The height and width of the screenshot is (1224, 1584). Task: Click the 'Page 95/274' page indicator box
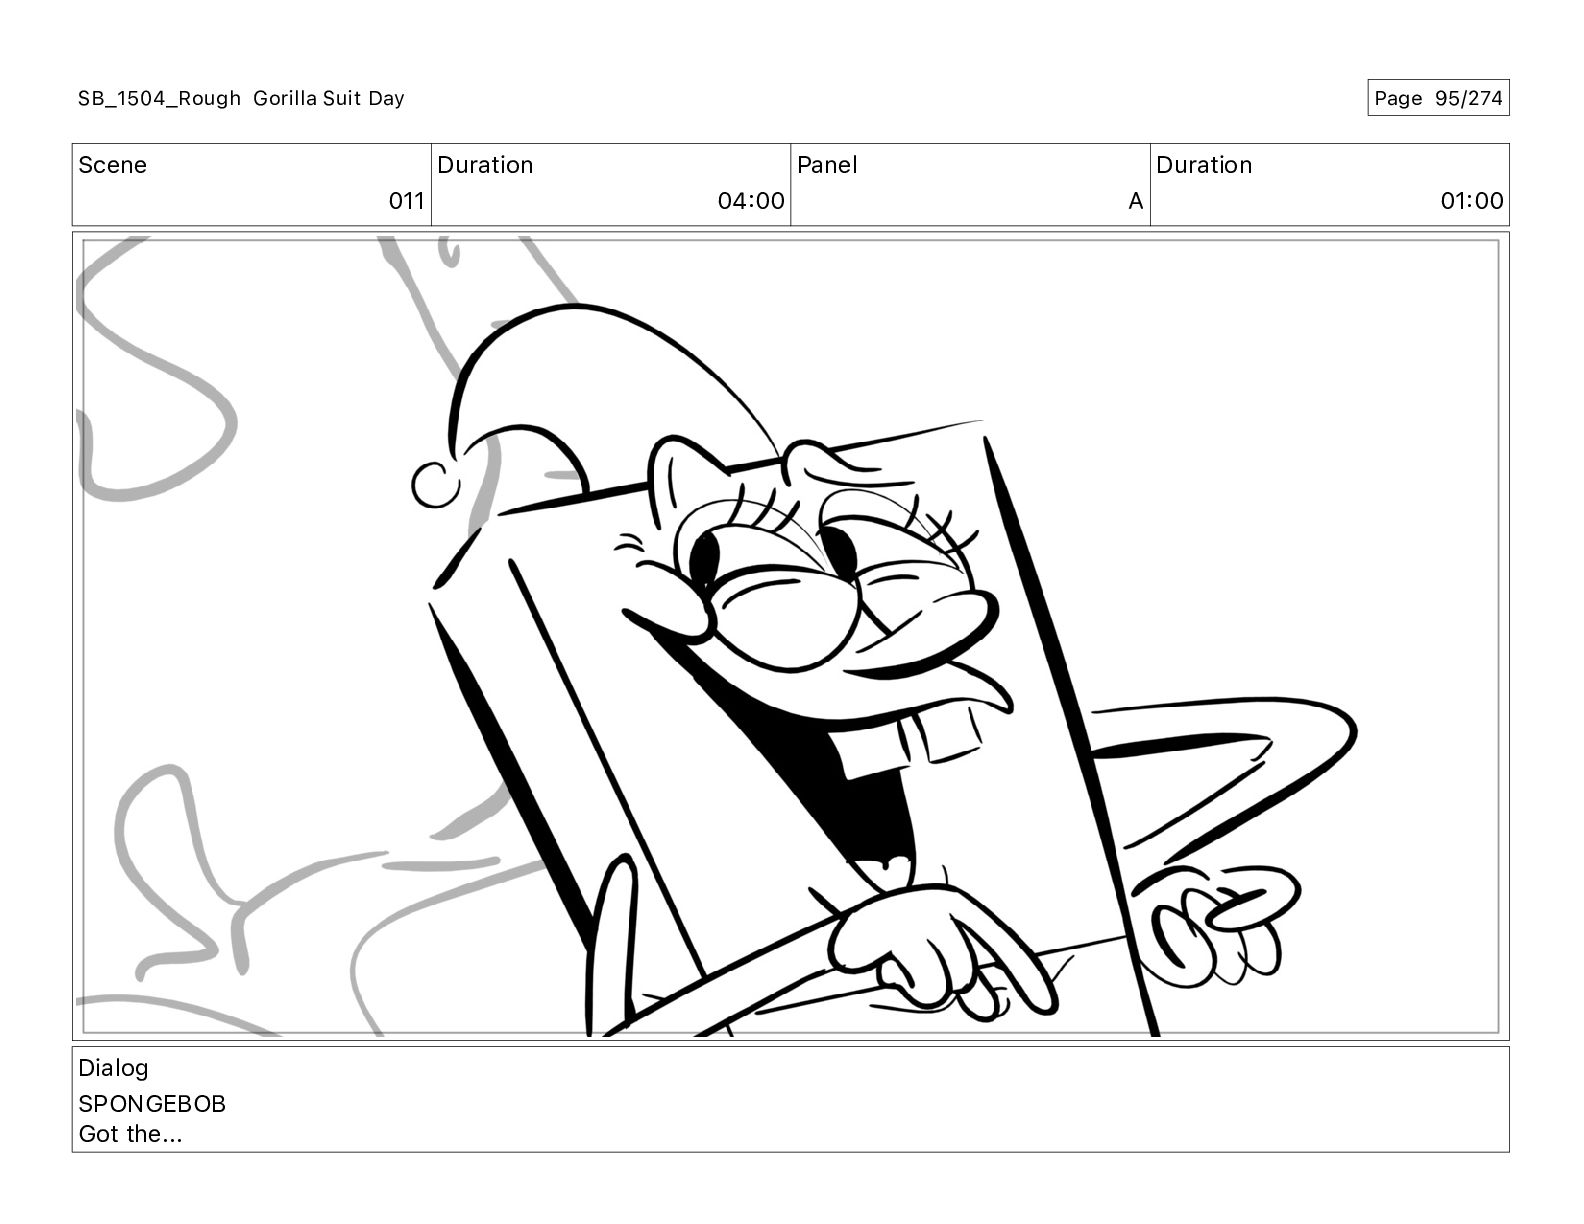pos(1438,98)
